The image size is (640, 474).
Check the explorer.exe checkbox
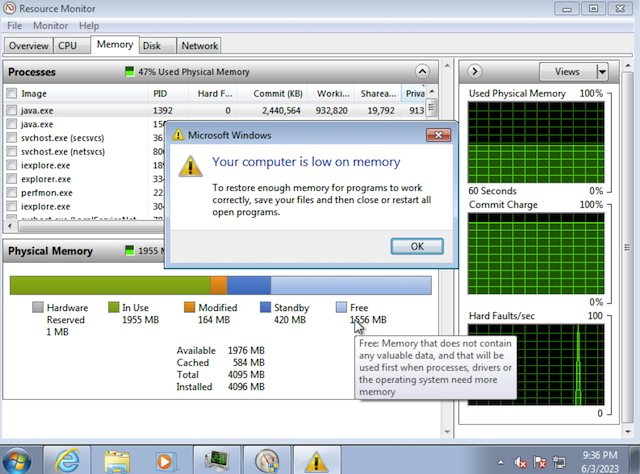point(11,179)
